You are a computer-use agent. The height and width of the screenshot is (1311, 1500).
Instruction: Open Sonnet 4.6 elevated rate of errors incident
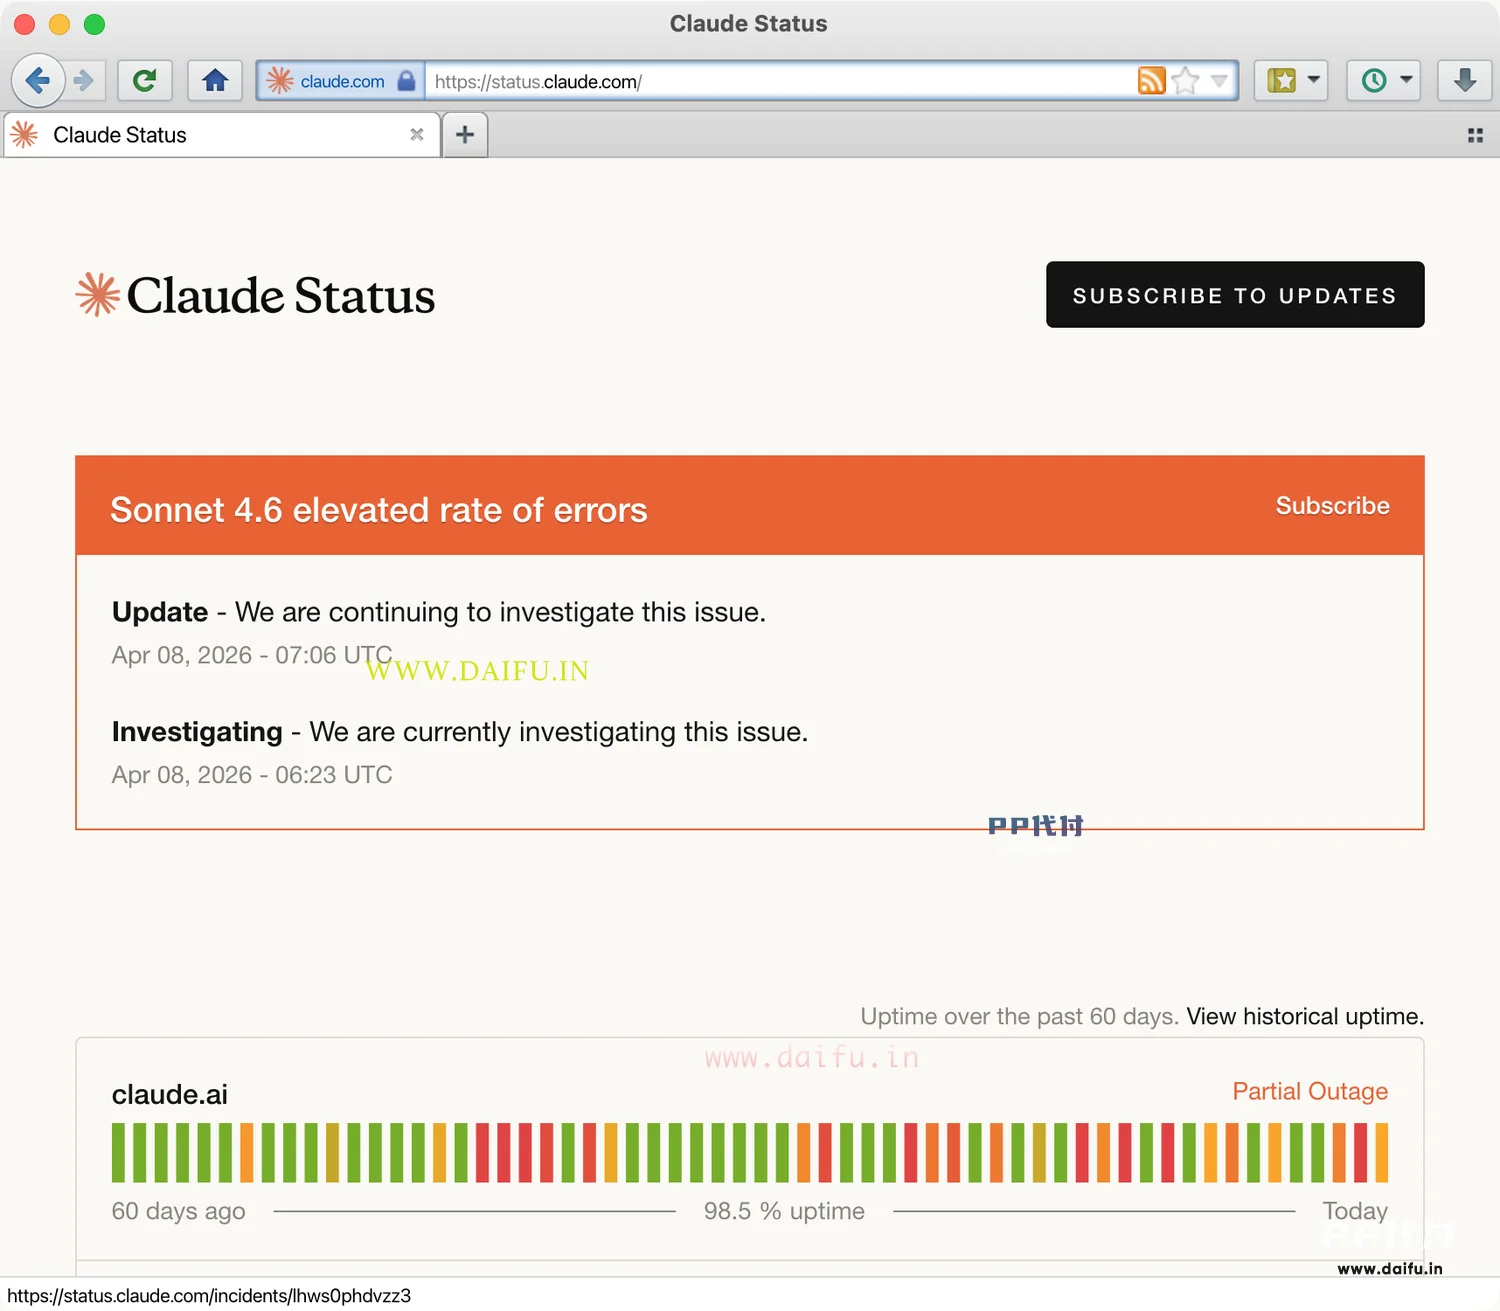(379, 510)
